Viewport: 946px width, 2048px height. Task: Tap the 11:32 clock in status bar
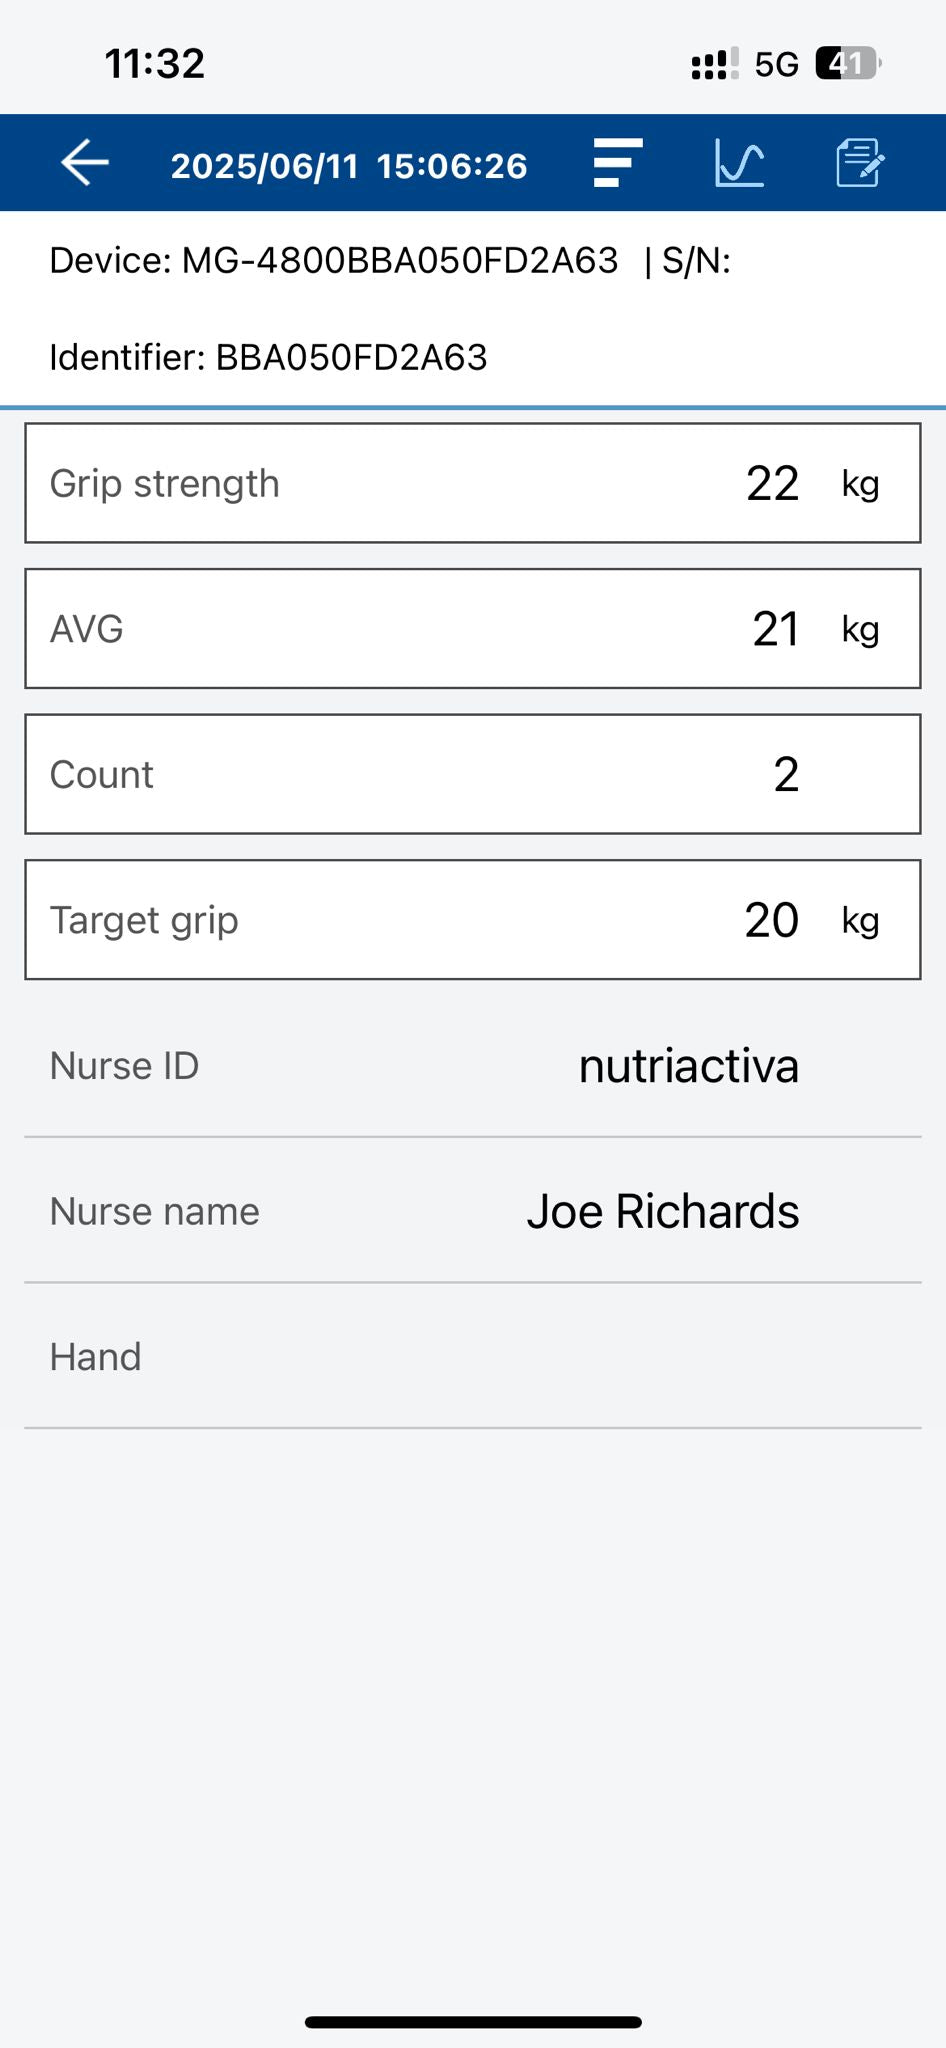click(x=155, y=64)
